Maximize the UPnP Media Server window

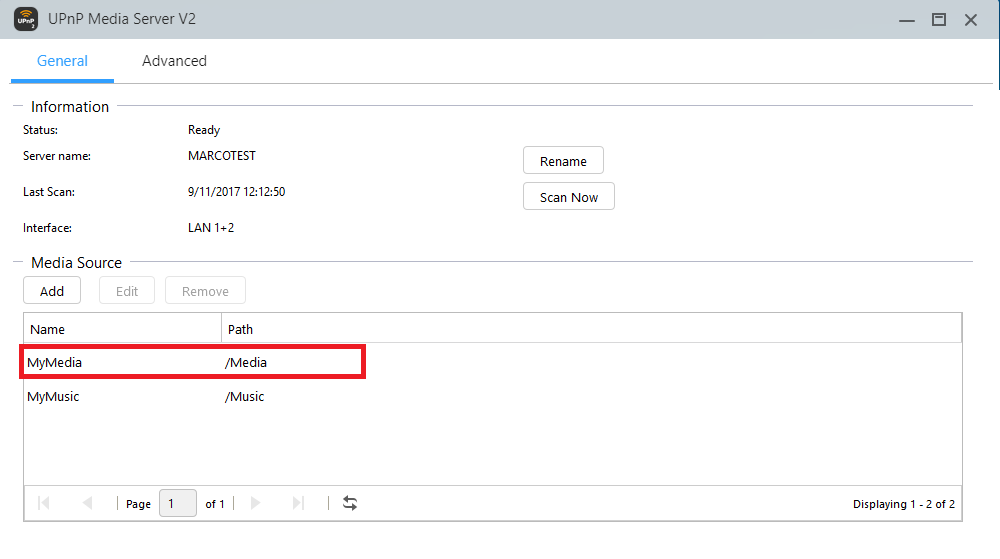pos(938,20)
